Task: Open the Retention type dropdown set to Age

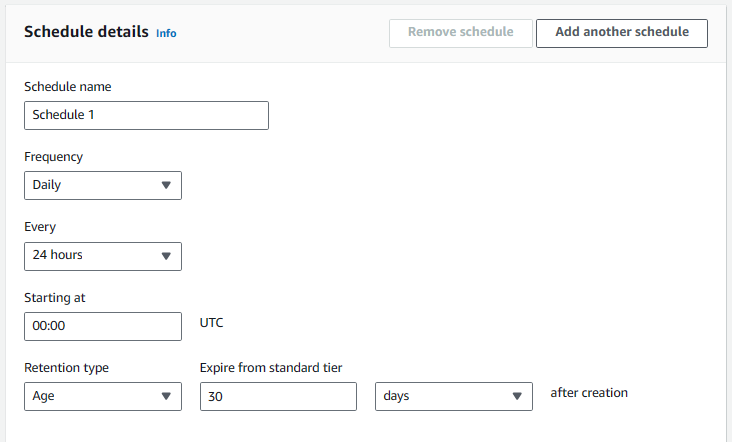Action: [x=103, y=396]
